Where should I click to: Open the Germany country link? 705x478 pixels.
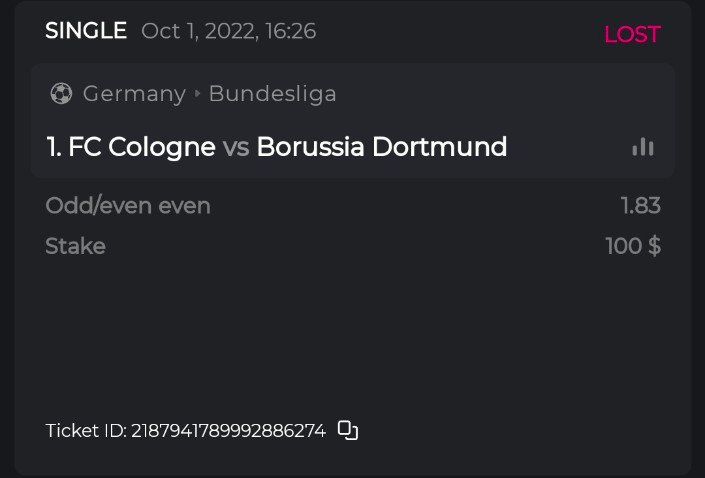click(x=134, y=94)
